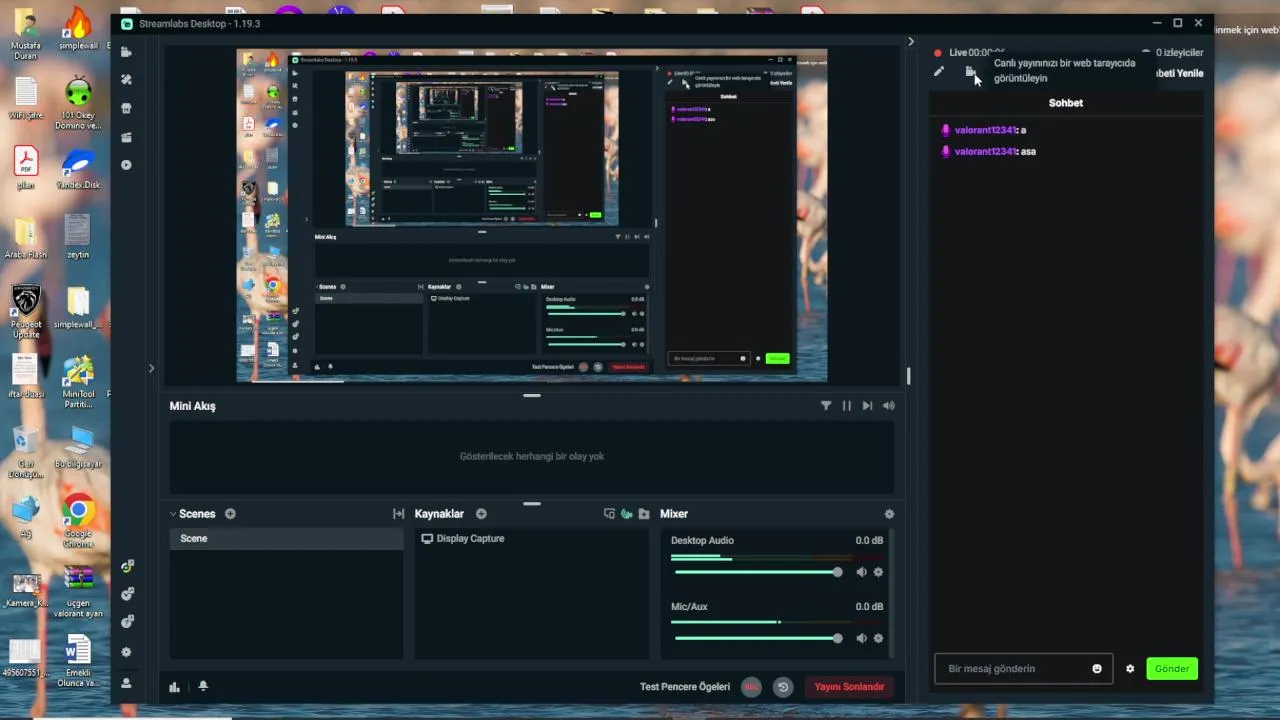This screenshot has height=720, width=1280.
Task: Edit stream info with pencil icon
Action: click(x=938, y=71)
